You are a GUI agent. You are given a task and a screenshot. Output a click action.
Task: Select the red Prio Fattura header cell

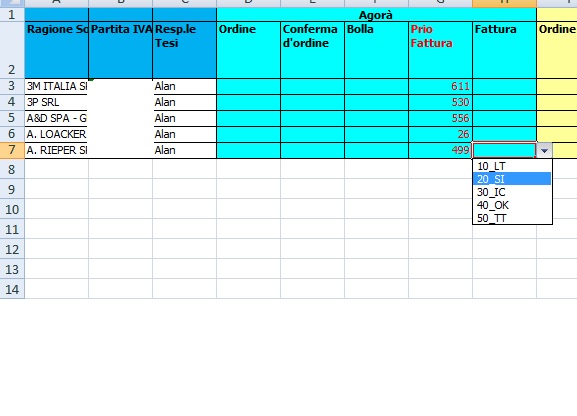(x=440, y=50)
